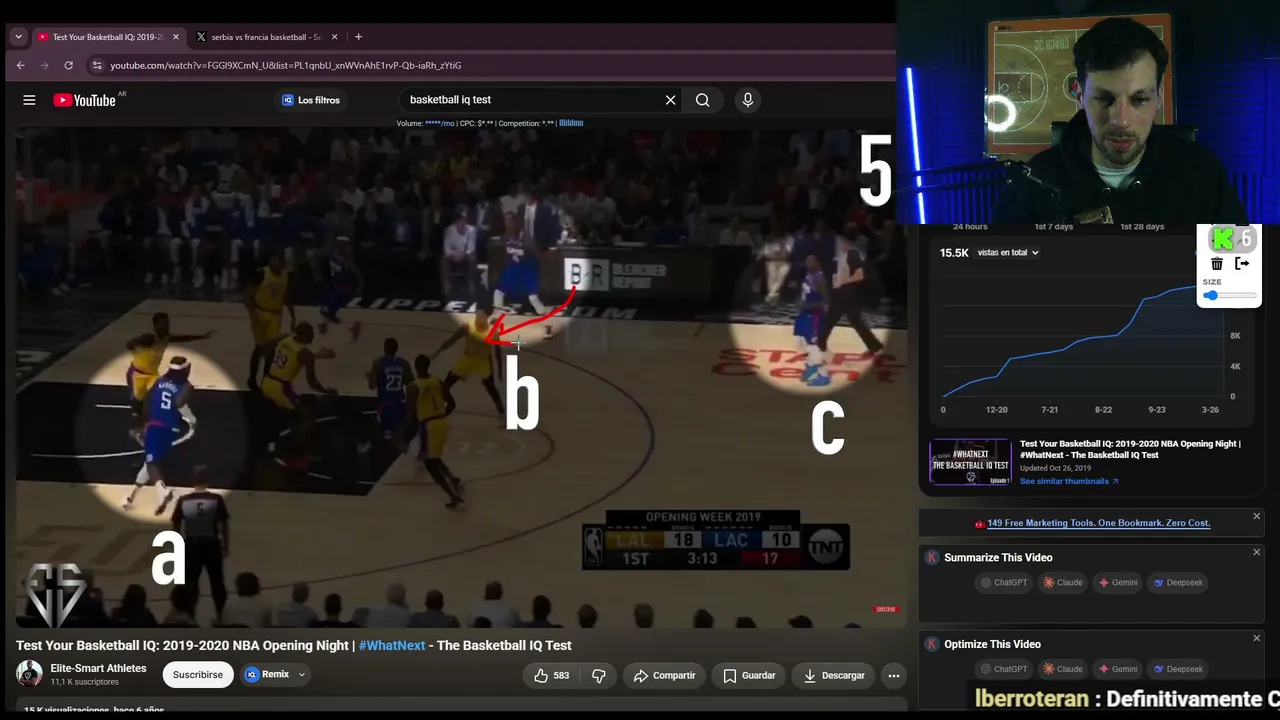Viewport: 1280px width, 720px height.
Task: Go back with the browser back arrow
Action: click(x=20, y=65)
